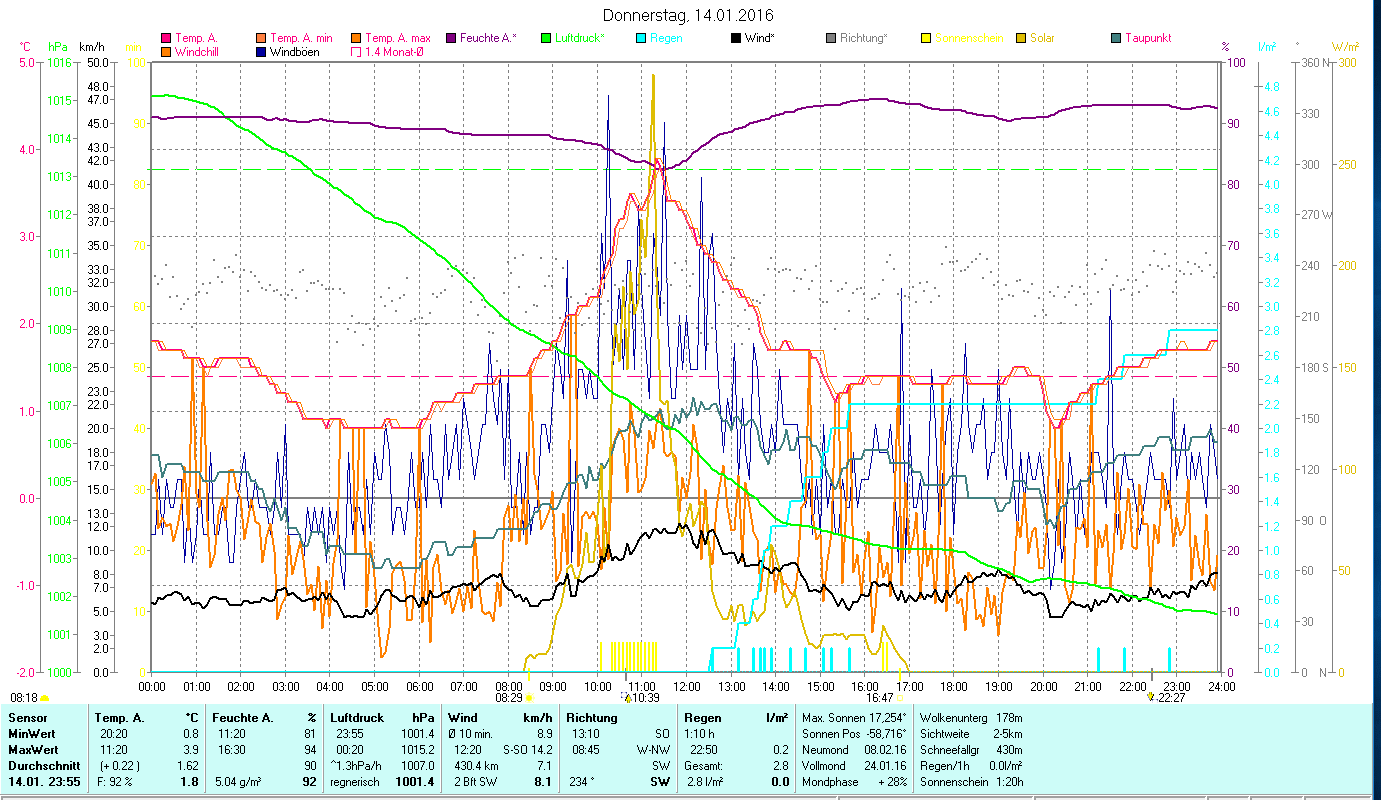Screen dimensions: 1381x800
Task: Click the pink Temp. A. legend swatch
Action: point(166,38)
